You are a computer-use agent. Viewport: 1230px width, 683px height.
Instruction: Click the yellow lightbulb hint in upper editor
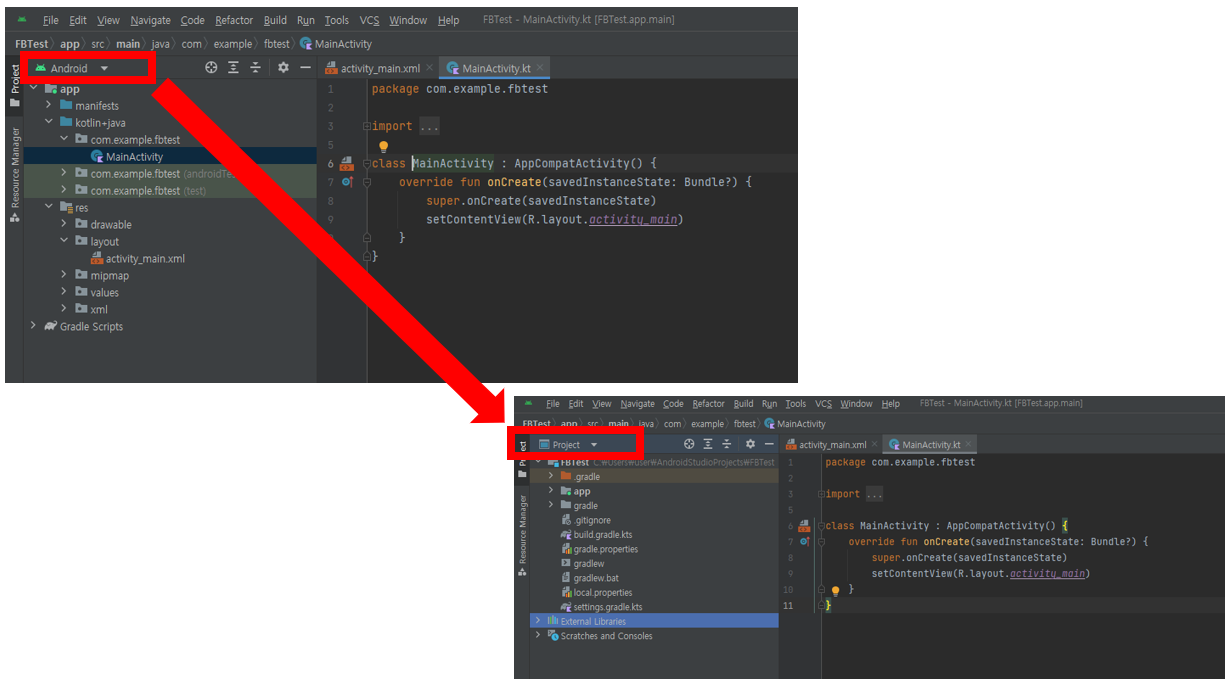click(x=383, y=147)
